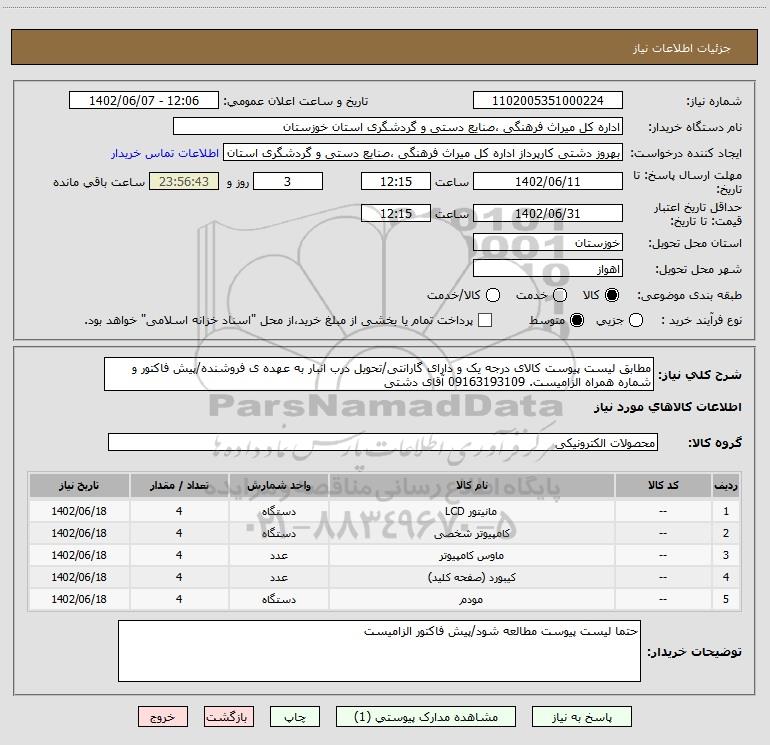Click the کیبورد (صفحه کلید) item name

(x=471, y=578)
